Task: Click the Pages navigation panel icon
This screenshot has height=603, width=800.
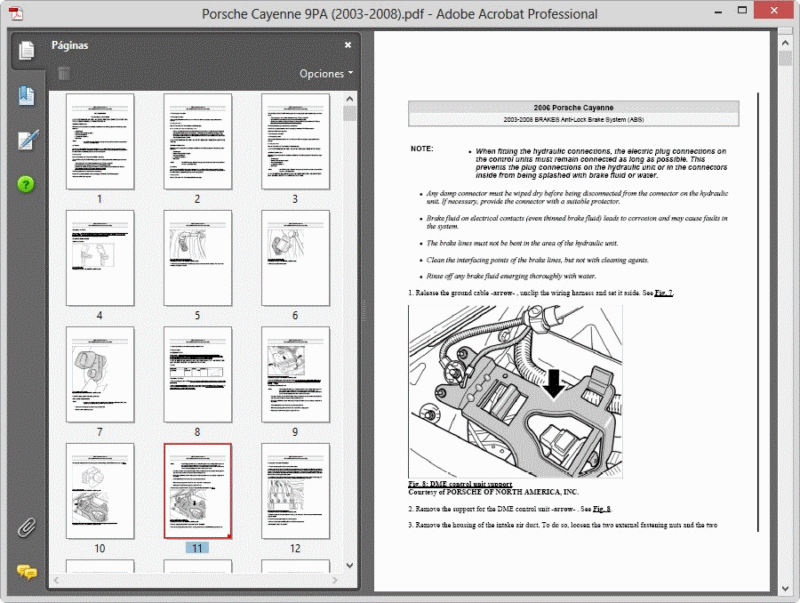Action: click(26, 53)
